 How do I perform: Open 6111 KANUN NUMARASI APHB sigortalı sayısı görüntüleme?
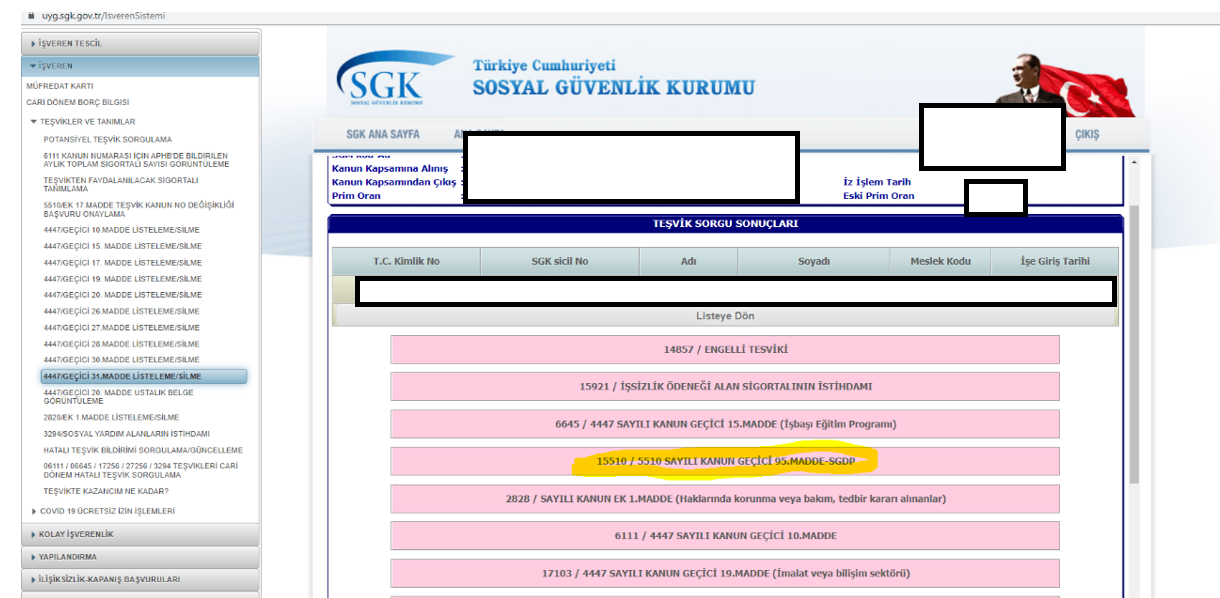136,160
